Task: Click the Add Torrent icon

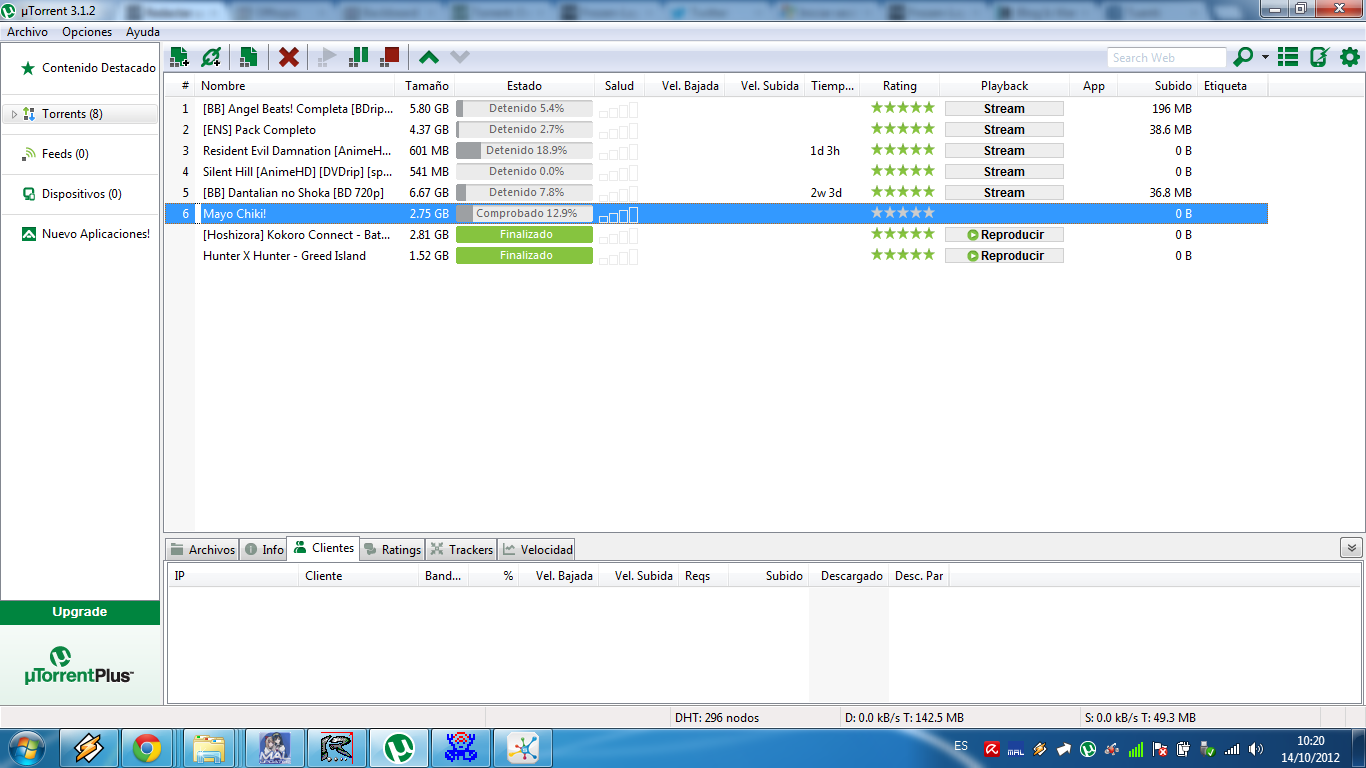Action: [180, 57]
